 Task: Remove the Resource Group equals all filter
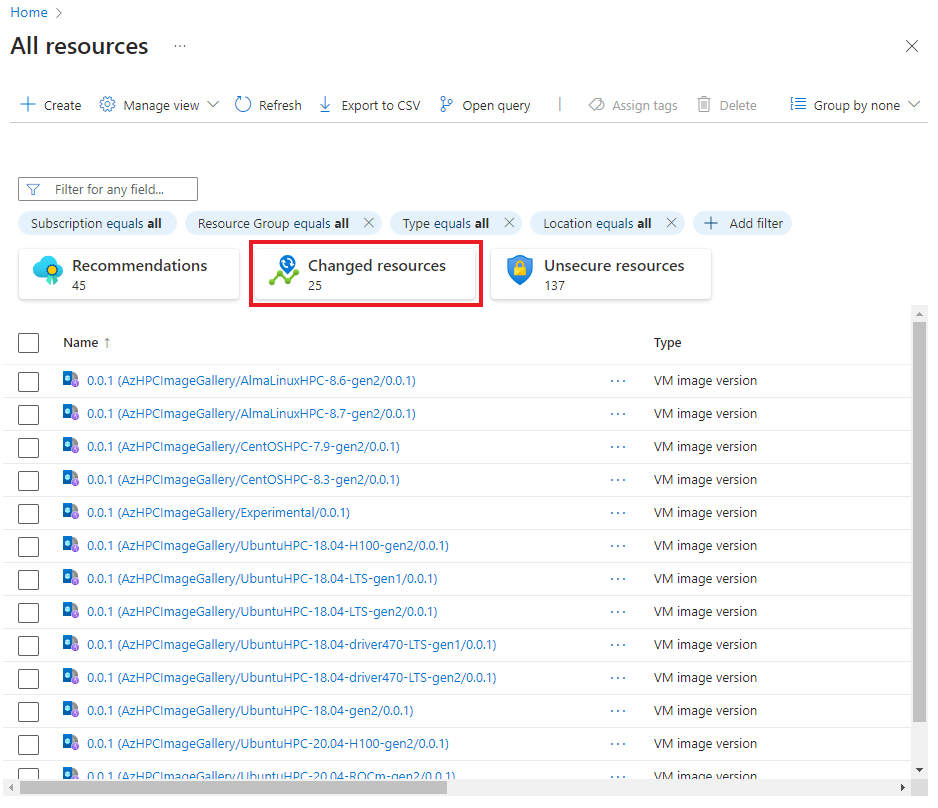(x=369, y=222)
